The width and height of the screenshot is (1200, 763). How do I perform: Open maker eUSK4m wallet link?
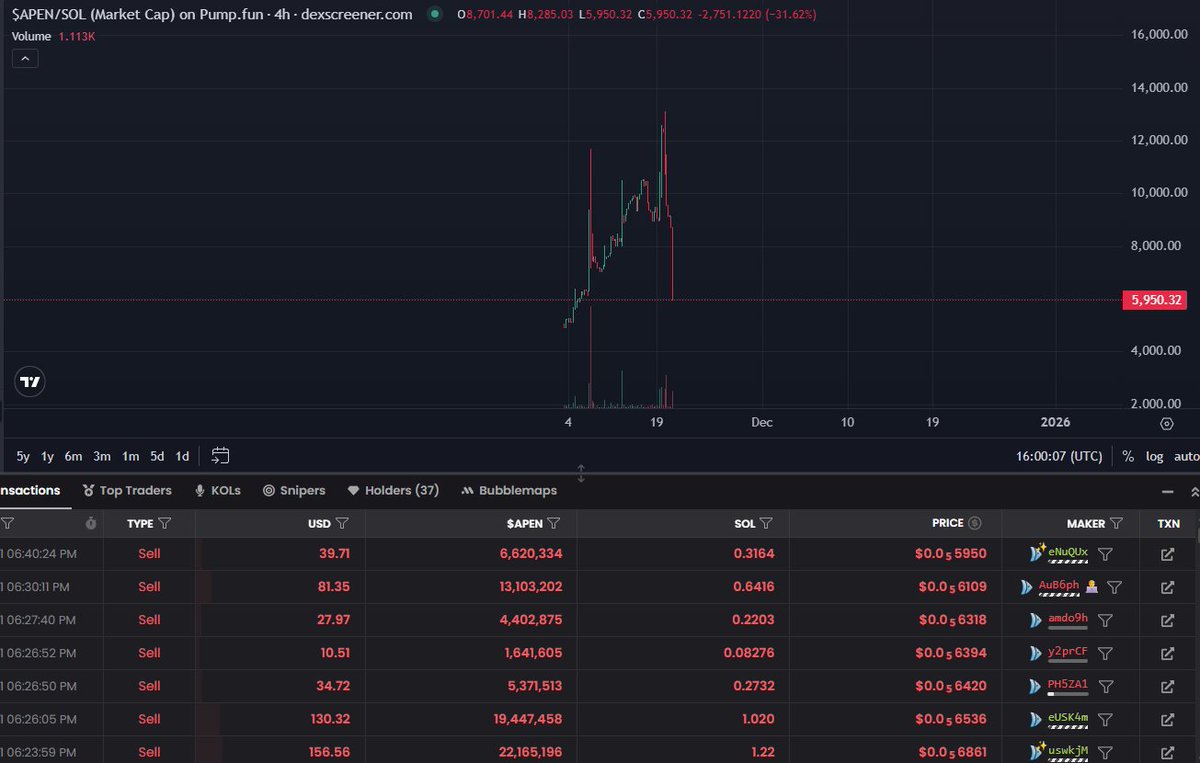[x=1067, y=717]
